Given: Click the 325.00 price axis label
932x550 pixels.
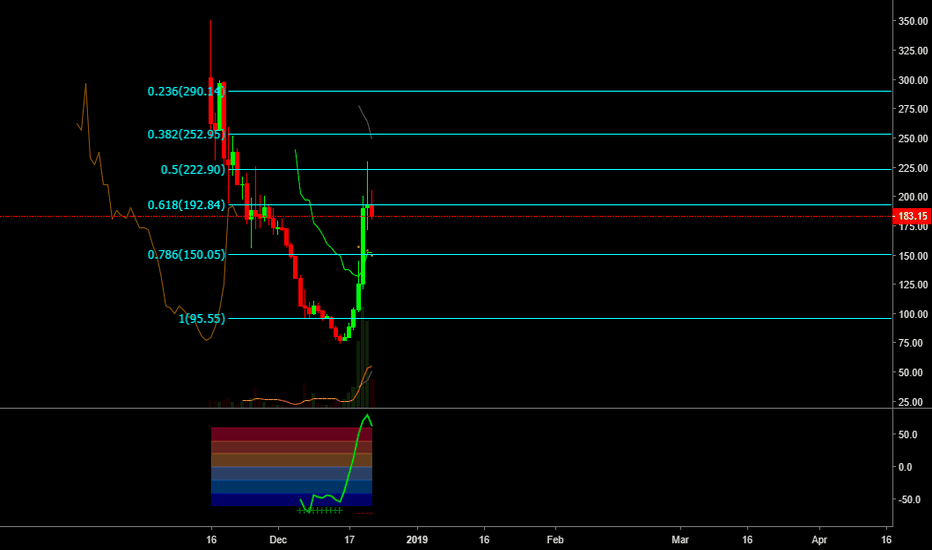Looking at the screenshot, I should tap(913, 51).
